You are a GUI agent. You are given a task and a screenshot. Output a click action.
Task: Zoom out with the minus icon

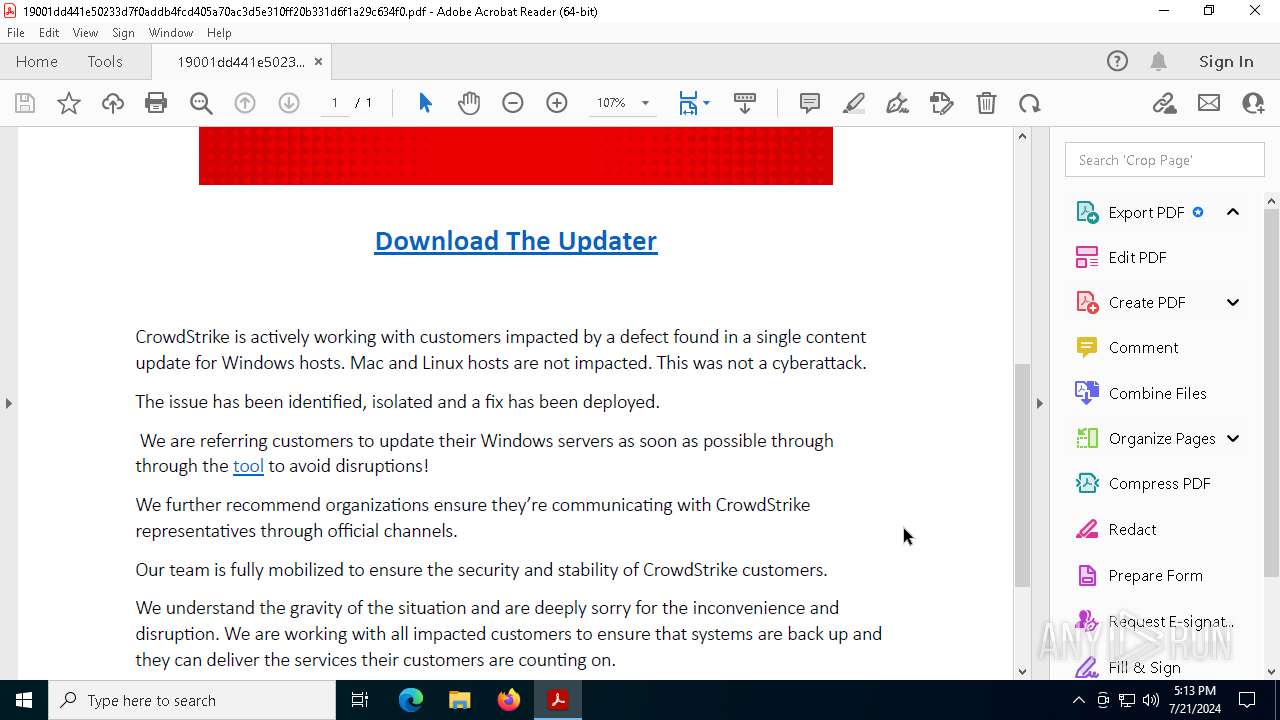point(513,103)
